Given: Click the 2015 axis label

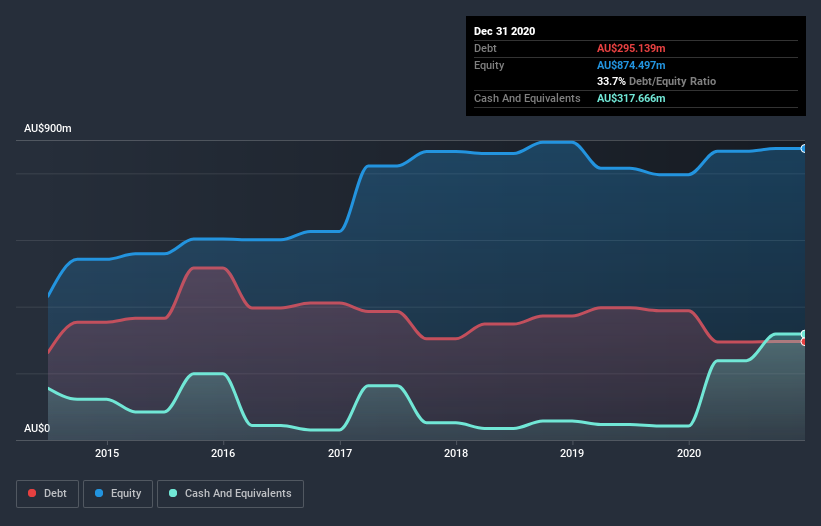Looking at the screenshot, I should [107, 453].
